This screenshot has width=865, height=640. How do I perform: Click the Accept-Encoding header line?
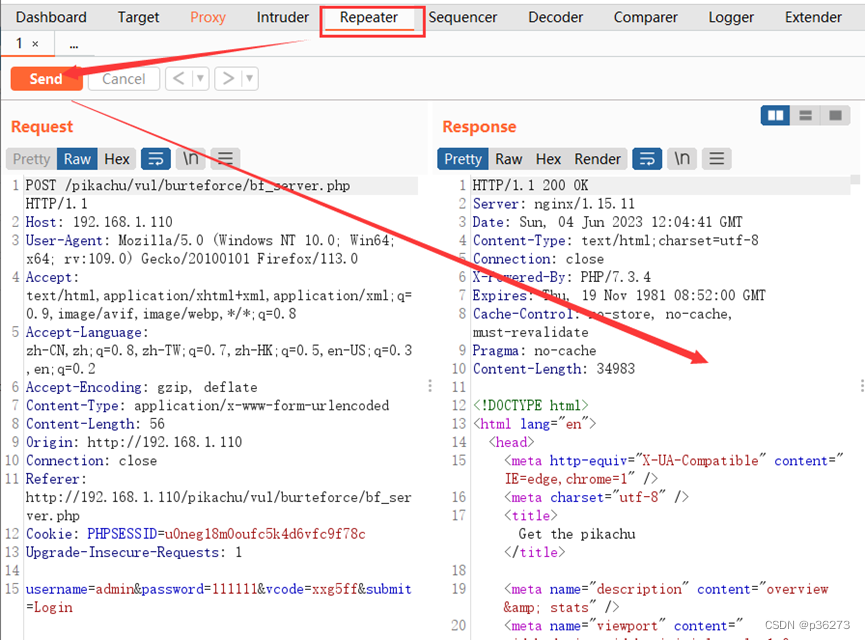point(142,387)
